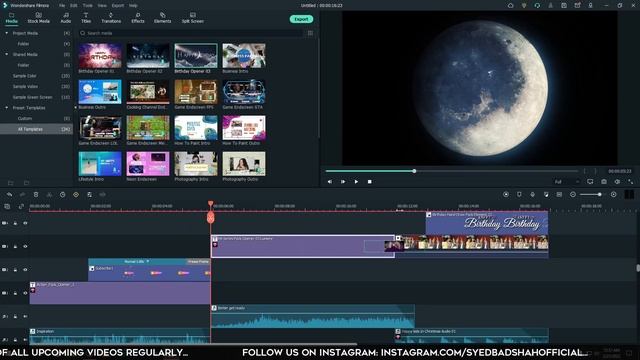Open the Normal 1.00x speed dropdown on Subscribe clip

[x=136, y=261]
